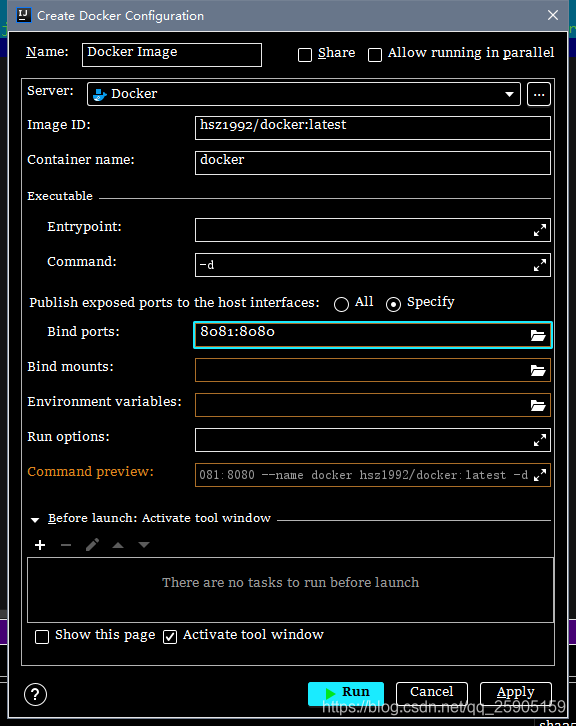Close the Create Docker Configuration dialog
The height and width of the screenshot is (726, 576).
pyautogui.click(x=552, y=15)
